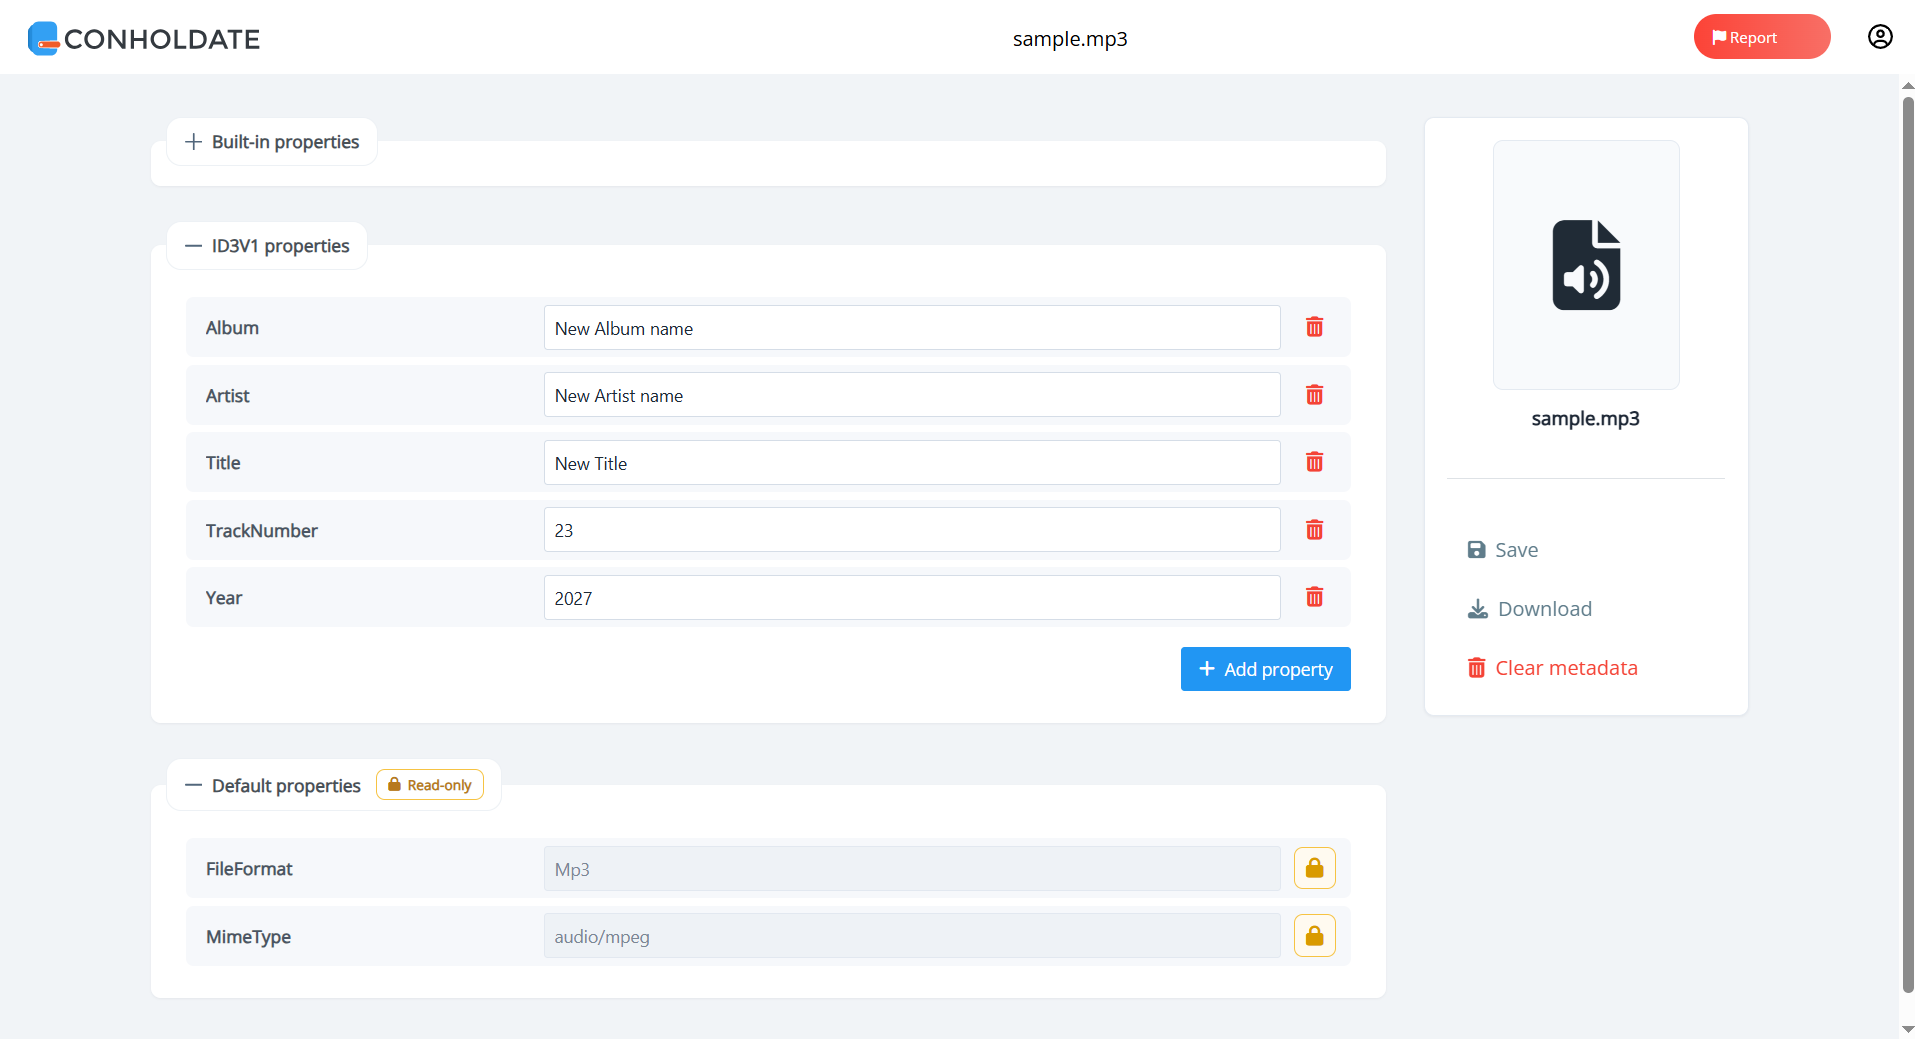Open the user account profile icon
The image size is (1915, 1039).
pyautogui.click(x=1880, y=37)
